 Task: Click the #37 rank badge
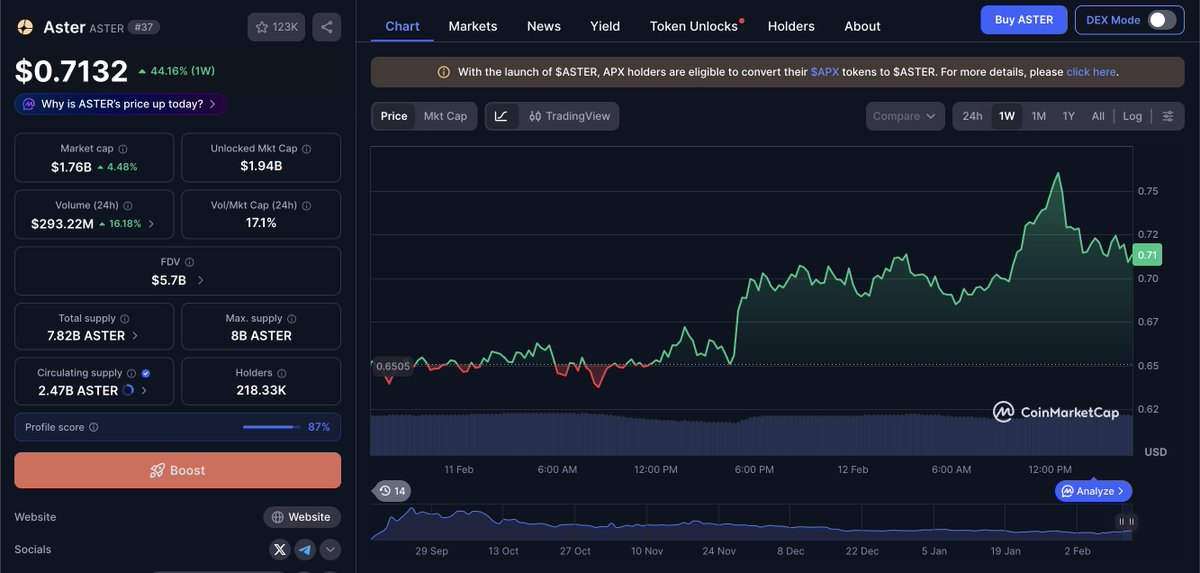coord(145,27)
